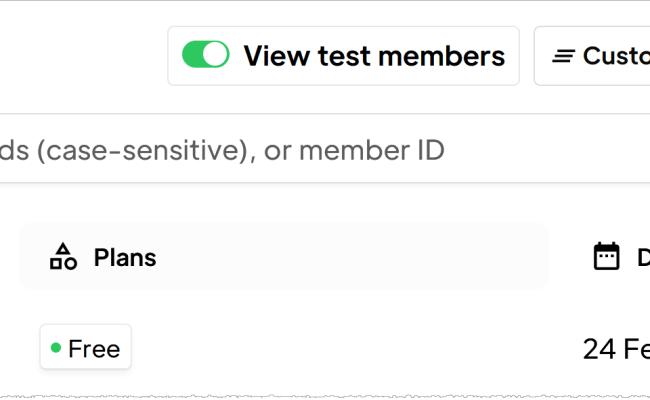This screenshot has height=400, width=650.
Task: Click the "View test members" label text
Action: tap(374, 56)
